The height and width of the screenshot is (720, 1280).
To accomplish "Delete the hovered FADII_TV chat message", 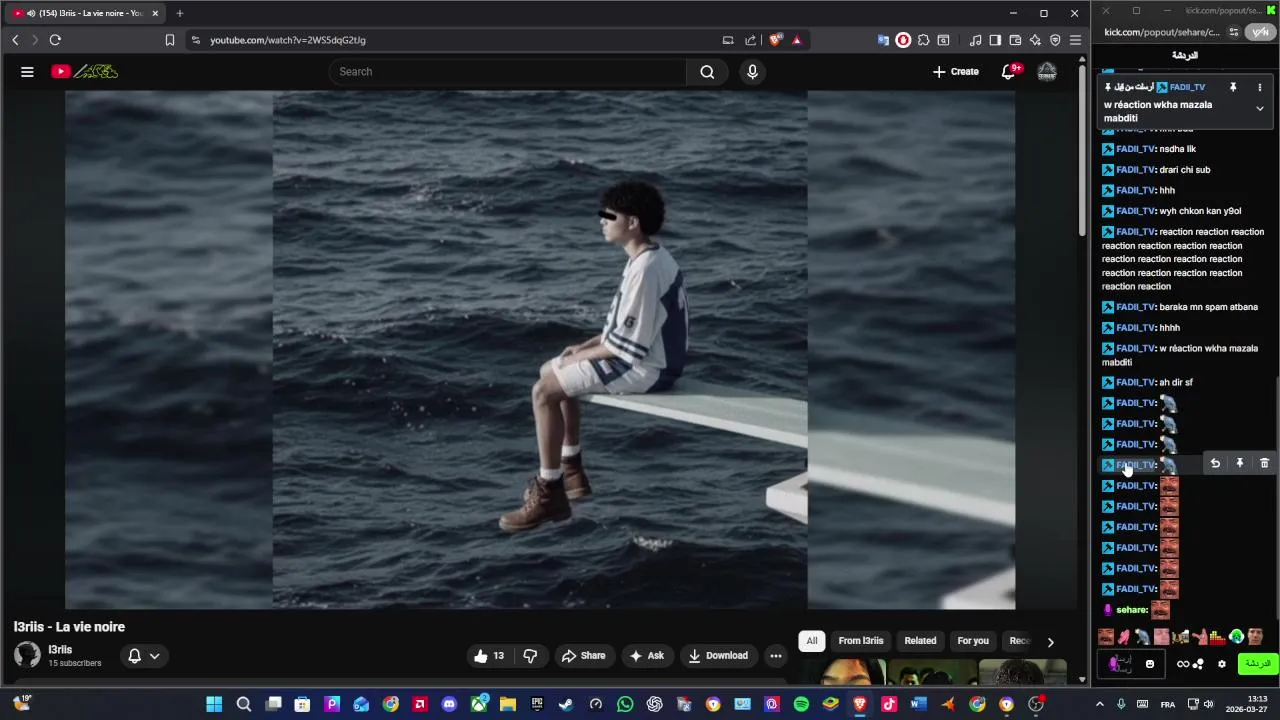I will pyautogui.click(x=1264, y=464).
